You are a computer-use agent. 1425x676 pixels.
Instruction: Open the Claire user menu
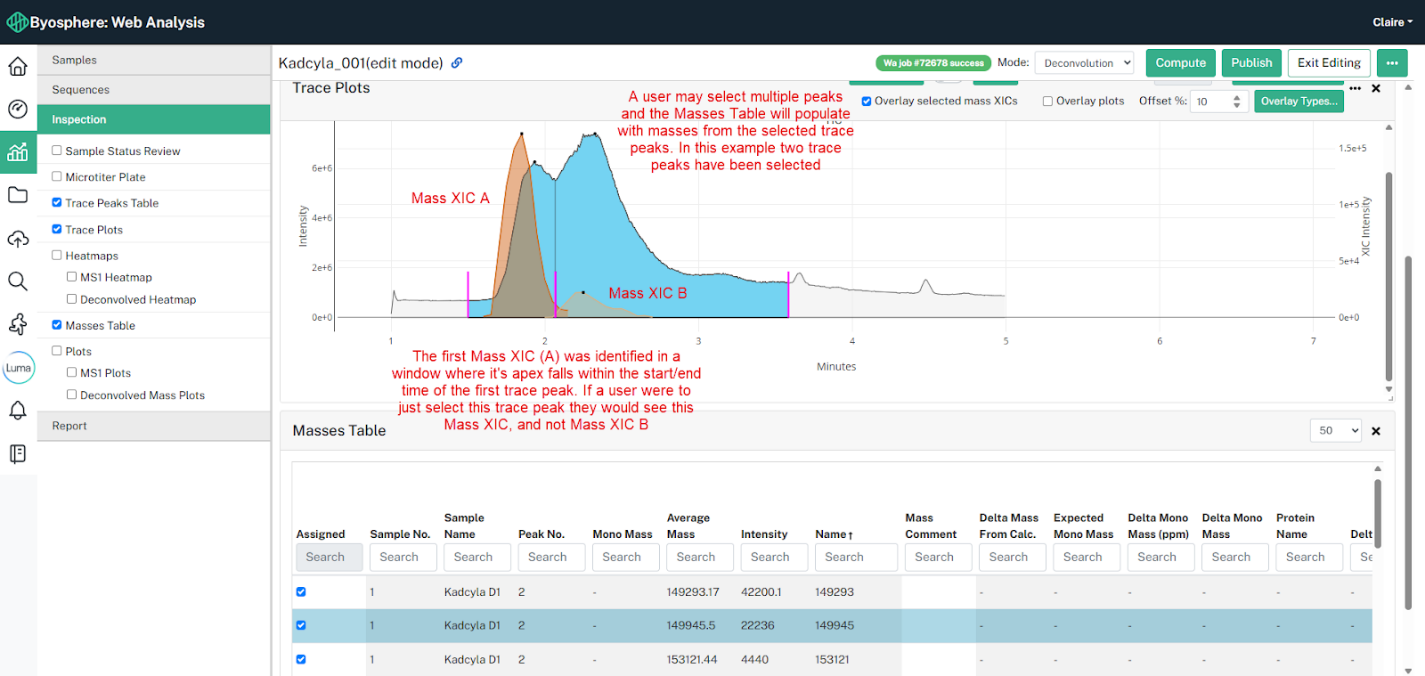tap(1389, 22)
